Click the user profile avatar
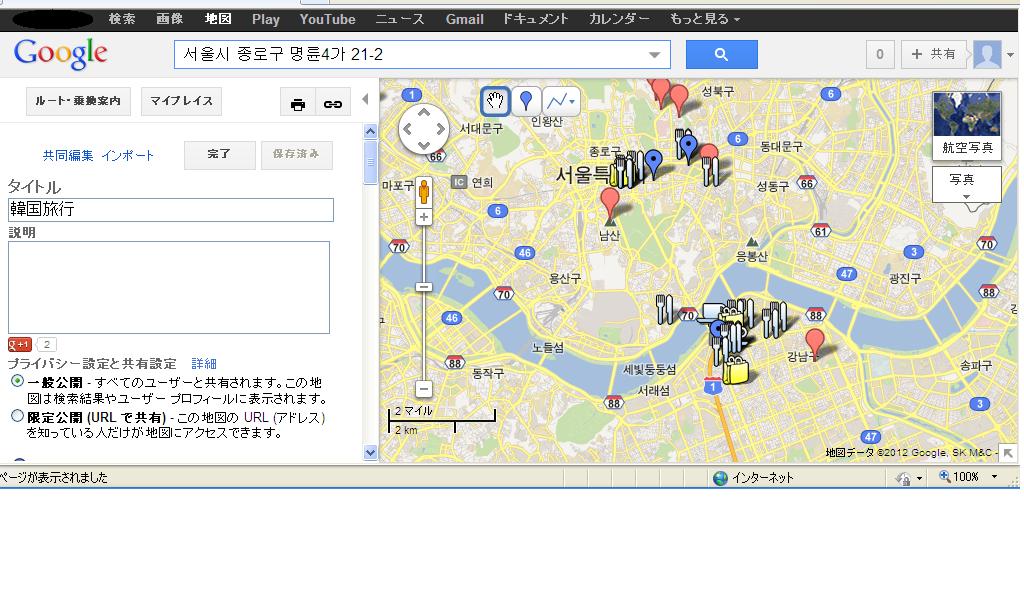The width and height of the screenshot is (1024, 600). [x=987, y=54]
